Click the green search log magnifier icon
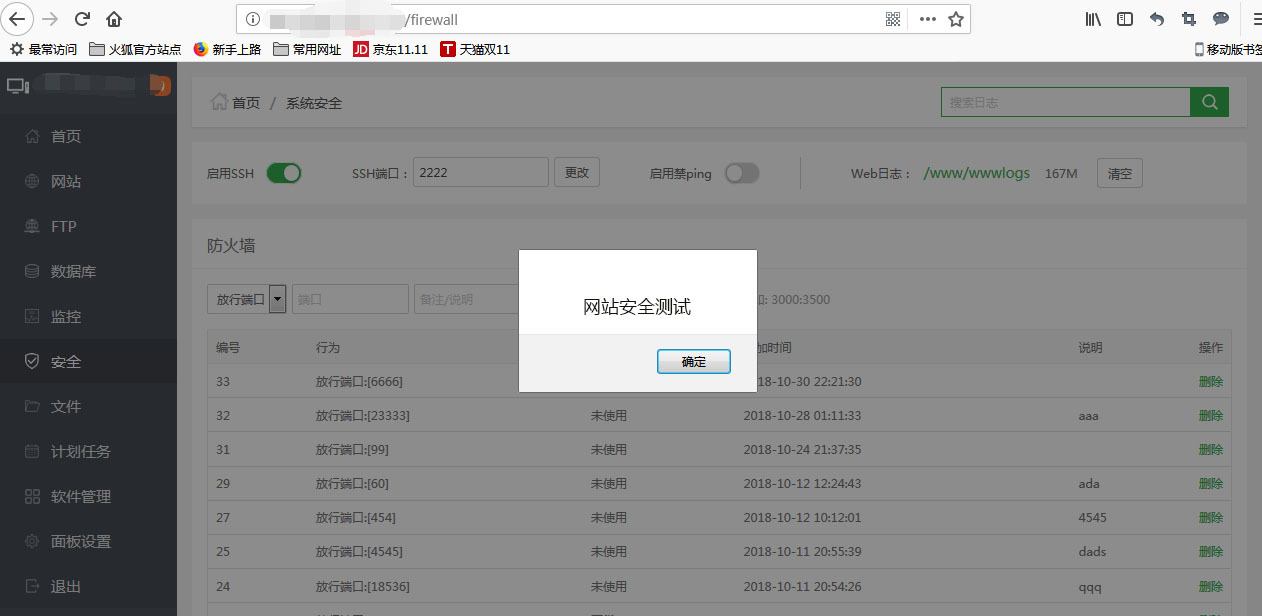The width and height of the screenshot is (1262, 616). click(x=1209, y=102)
